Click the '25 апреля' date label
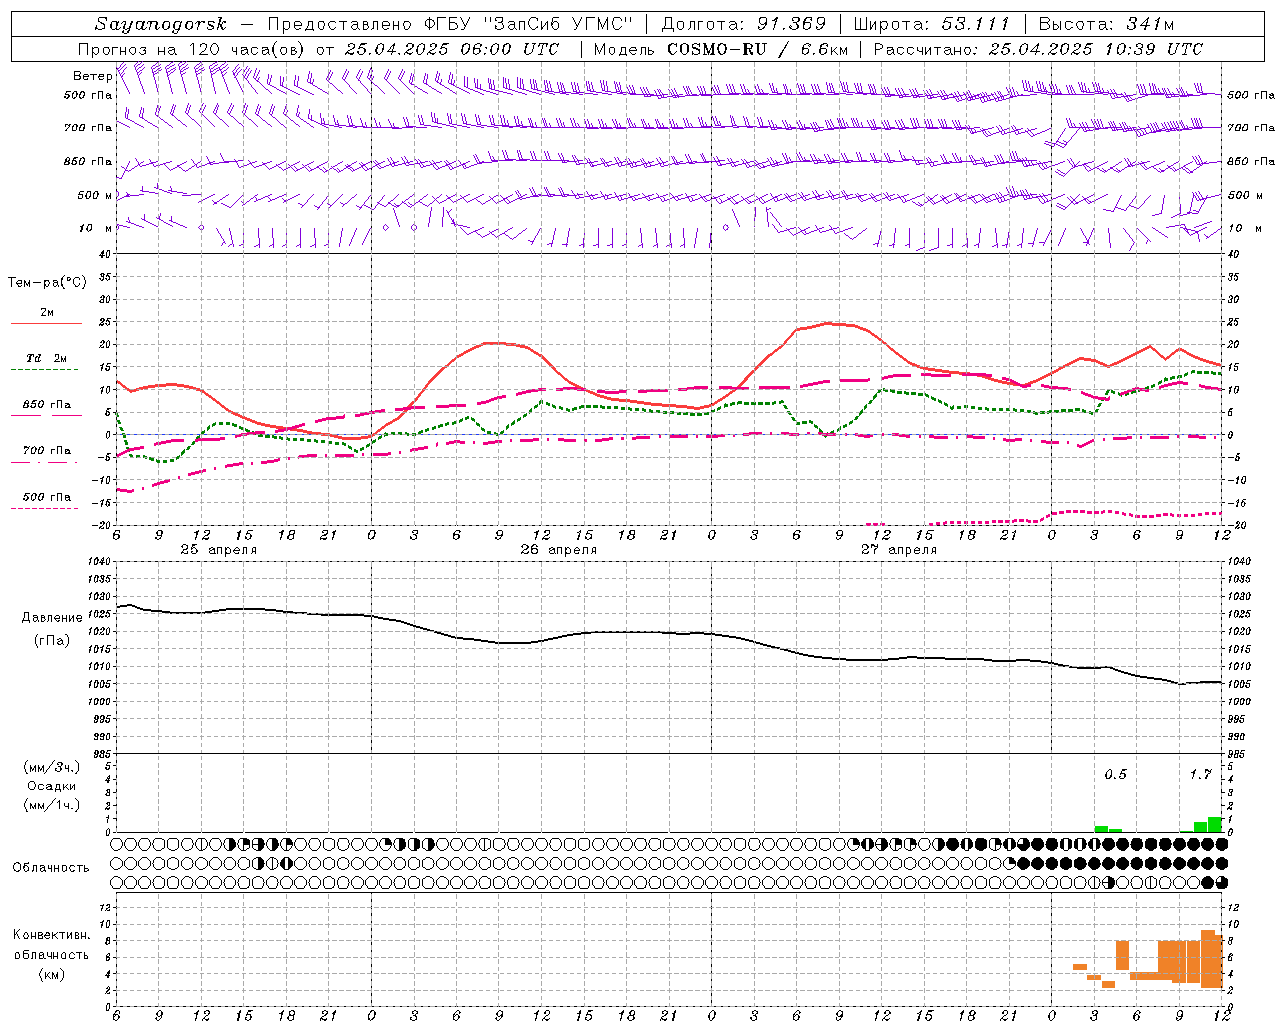The height and width of the screenshot is (1024, 1280). point(218,550)
